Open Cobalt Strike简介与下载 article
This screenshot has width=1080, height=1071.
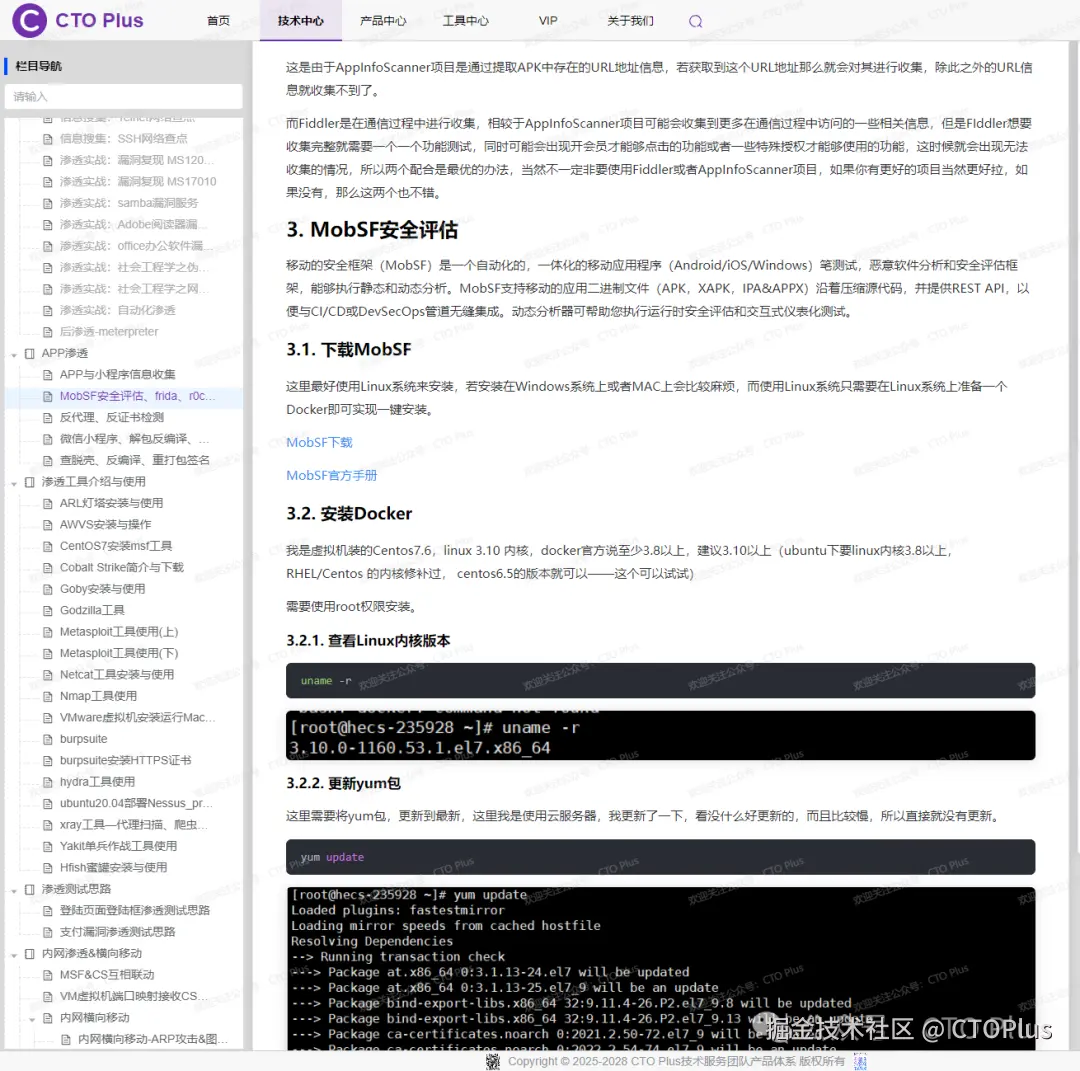coord(121,567)
